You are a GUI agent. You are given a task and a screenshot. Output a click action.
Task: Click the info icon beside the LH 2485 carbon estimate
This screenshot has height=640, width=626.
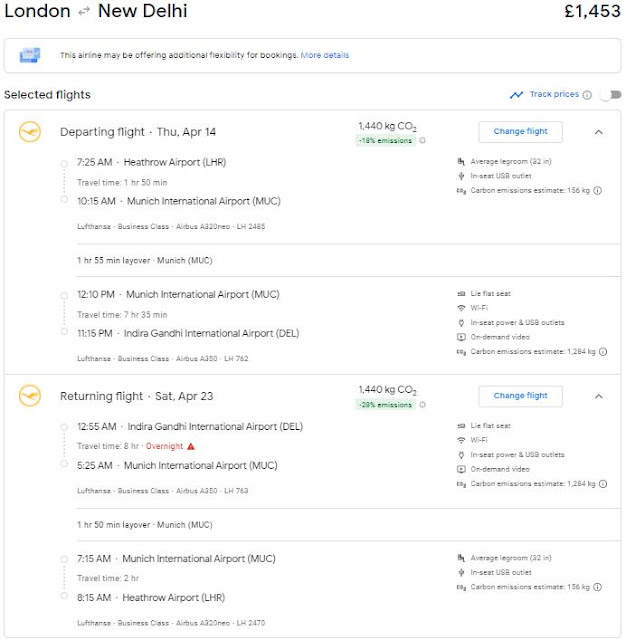click(x=597, y=190)
